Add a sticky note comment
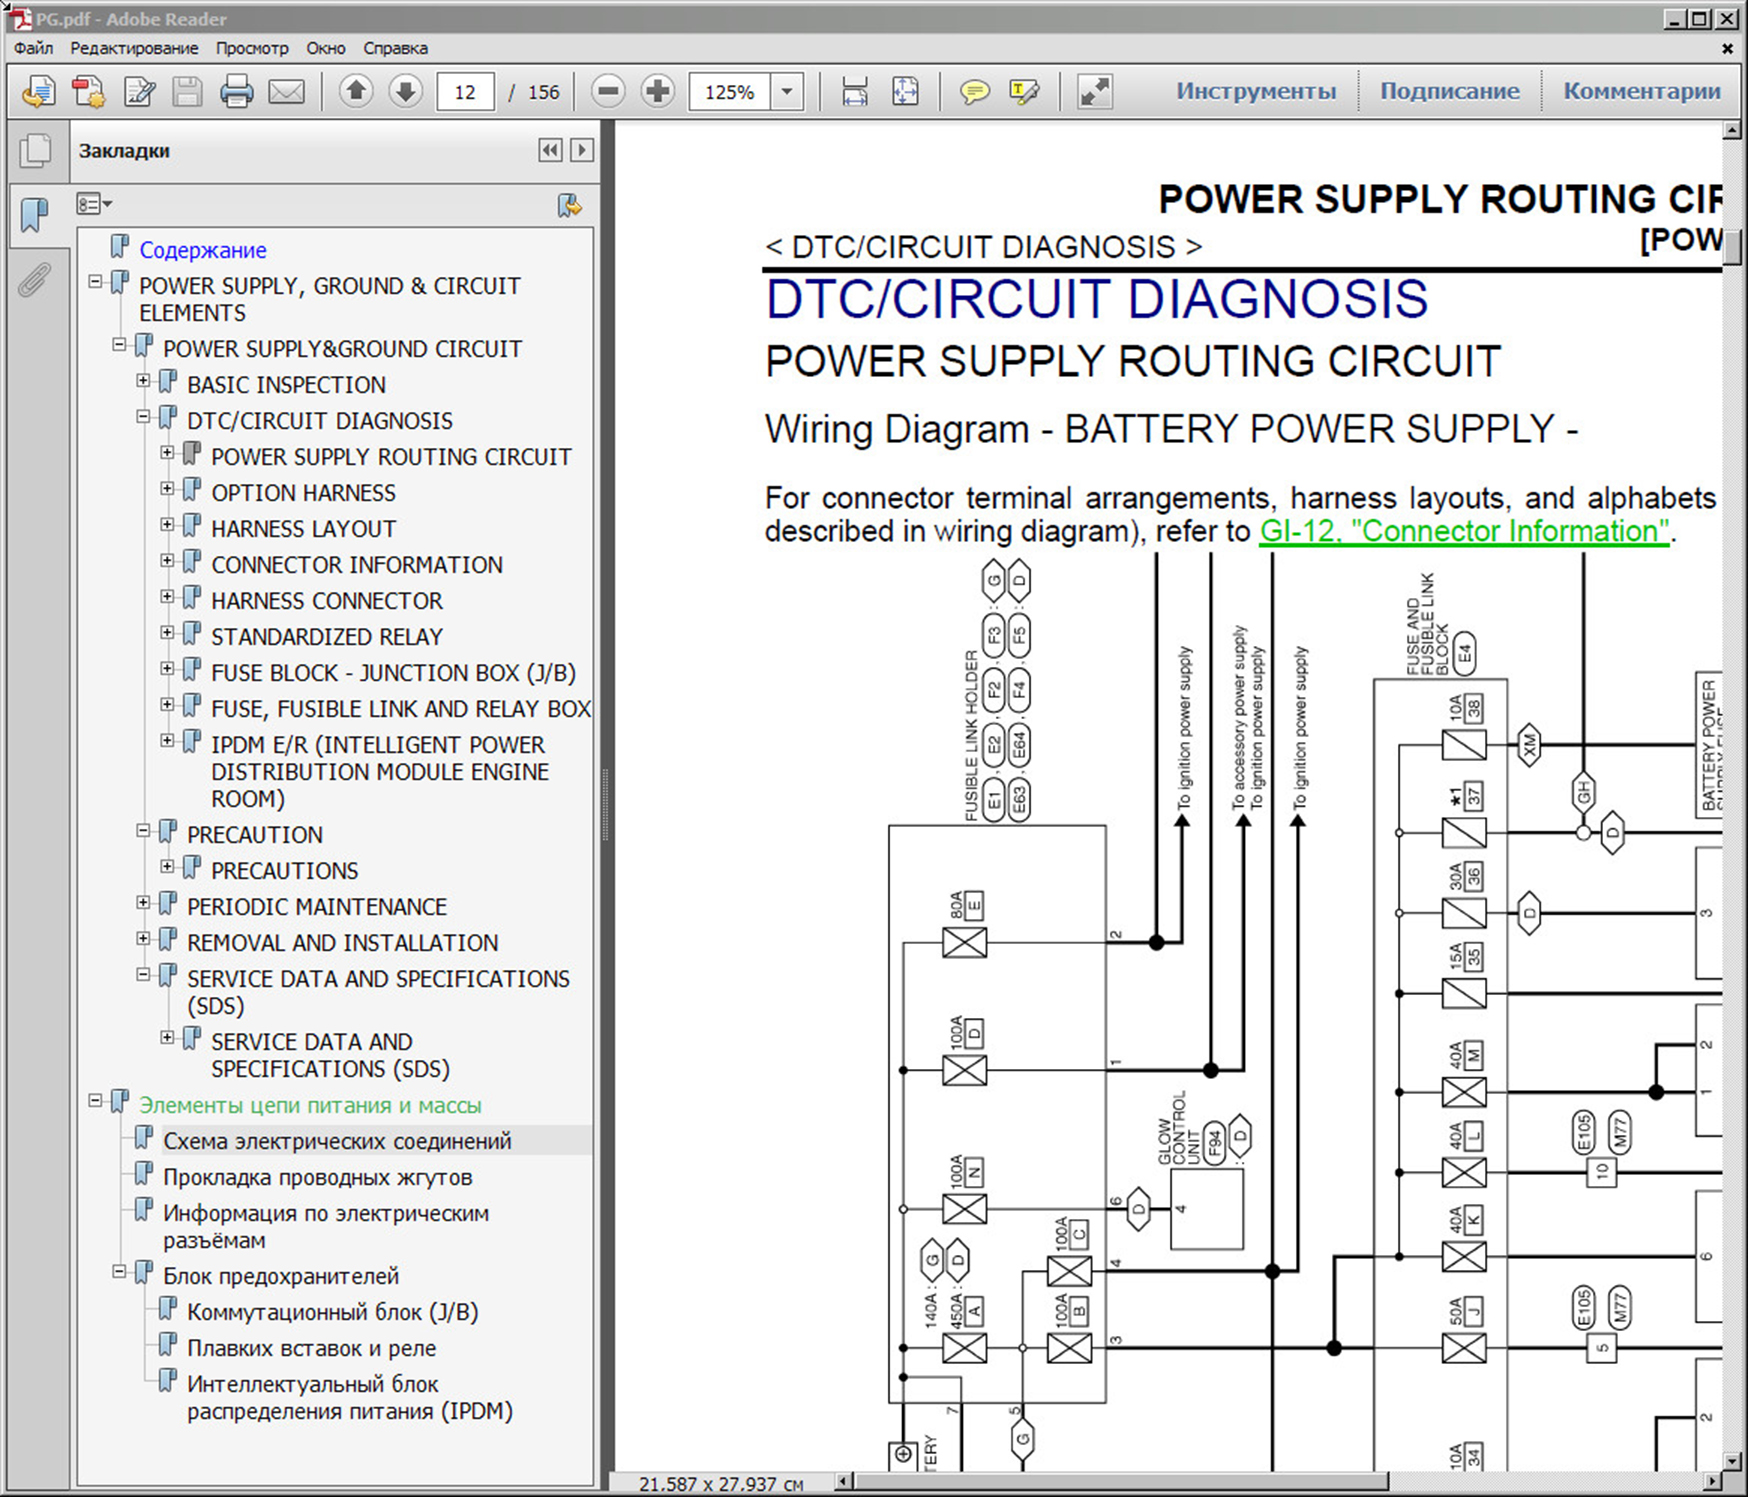The image size is (1748, 1497). click(x=974, y=92)
